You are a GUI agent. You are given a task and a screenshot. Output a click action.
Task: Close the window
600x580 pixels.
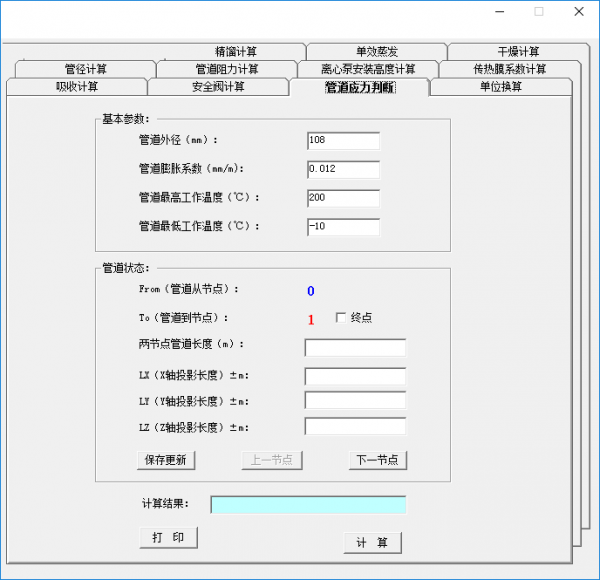[x=579, y=12]
